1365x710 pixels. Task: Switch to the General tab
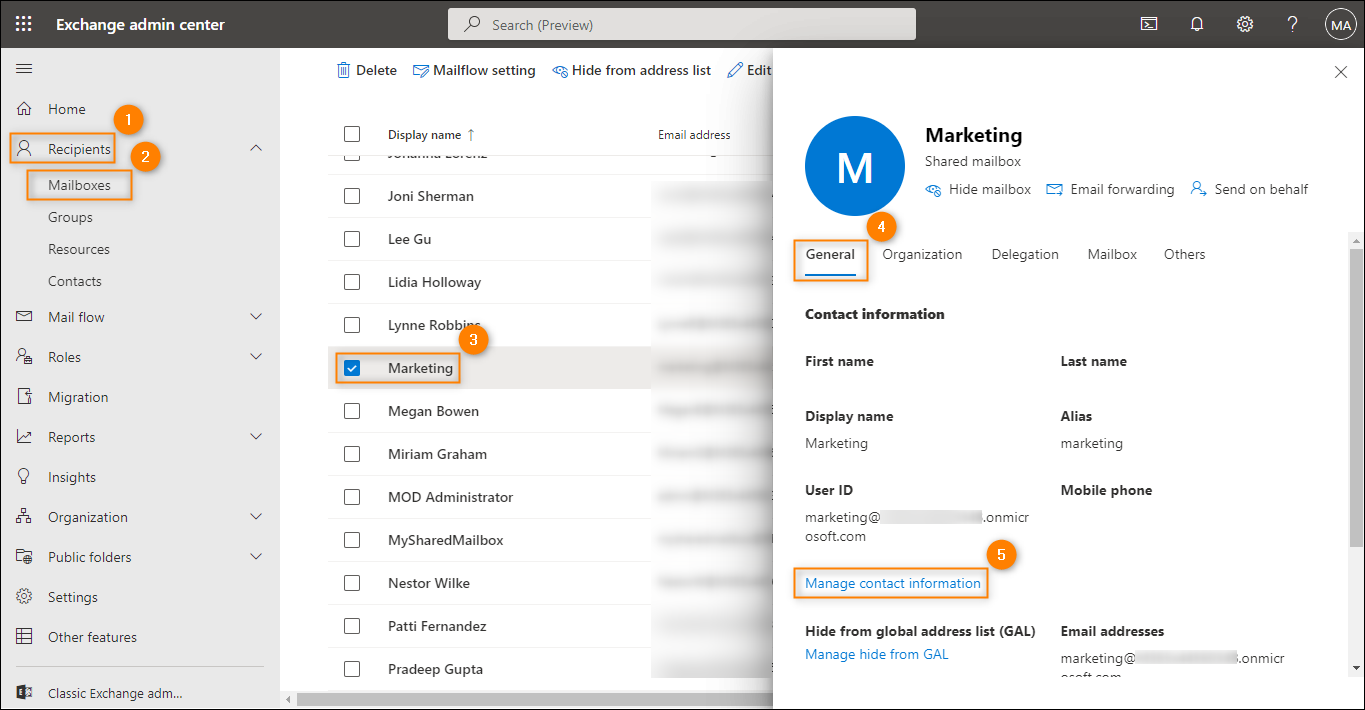(x=830, y=254)
